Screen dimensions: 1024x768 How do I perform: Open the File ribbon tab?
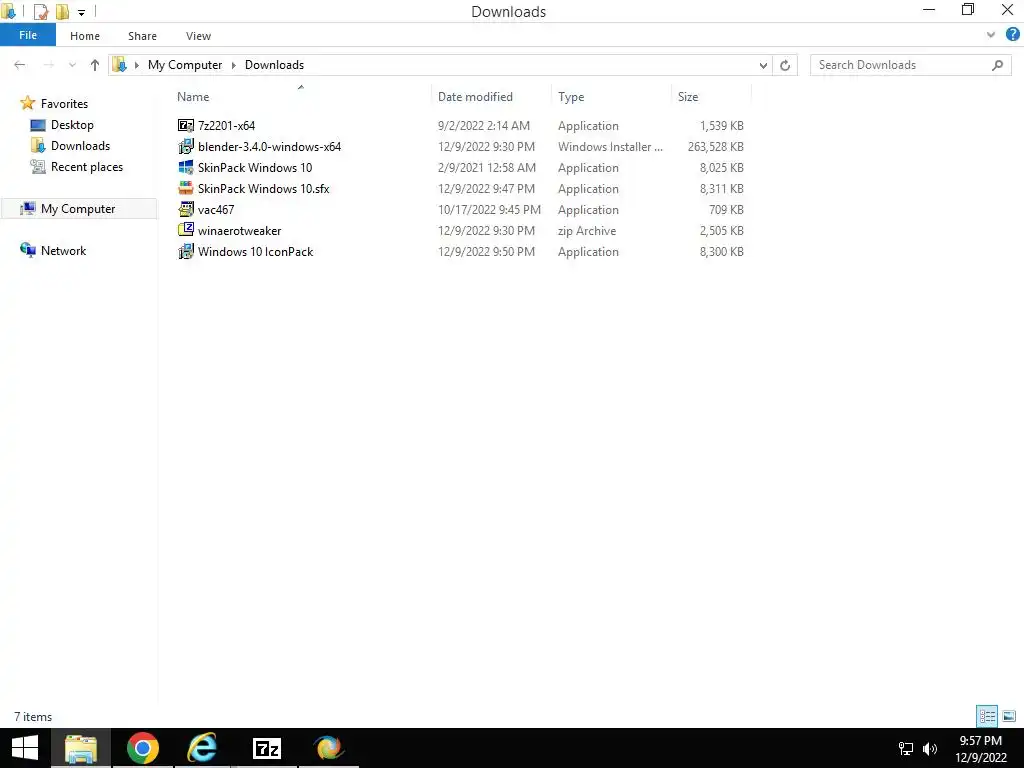click(28, 35)
